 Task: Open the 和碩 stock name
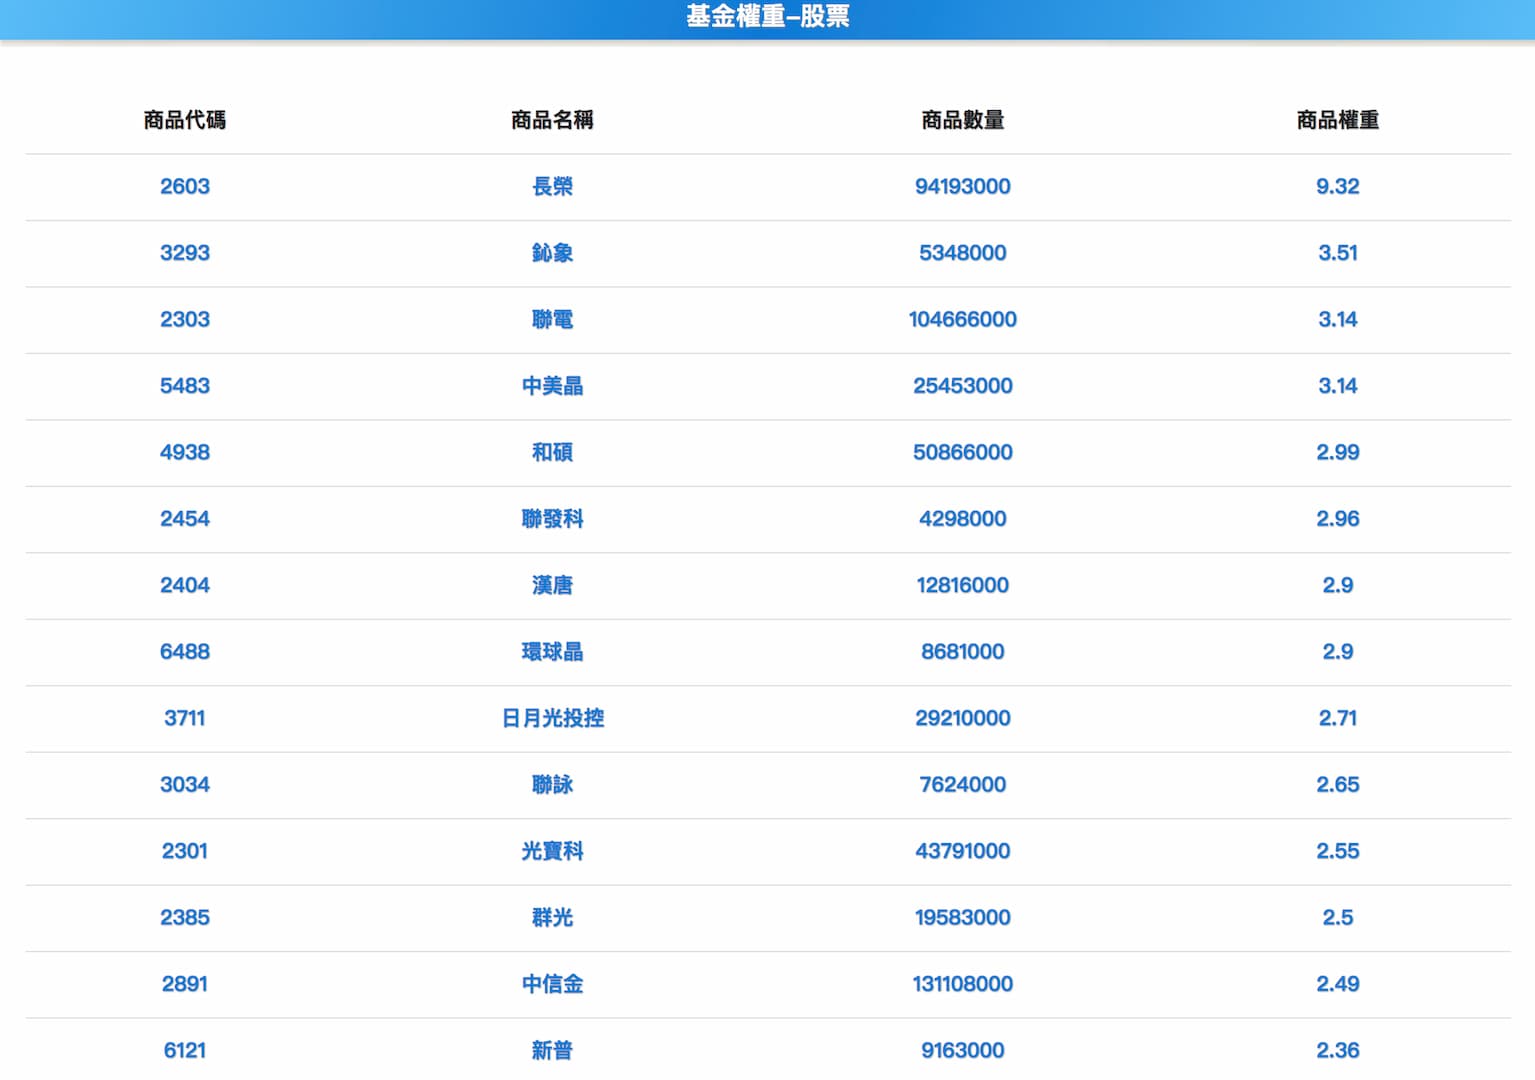coord(552,452)
